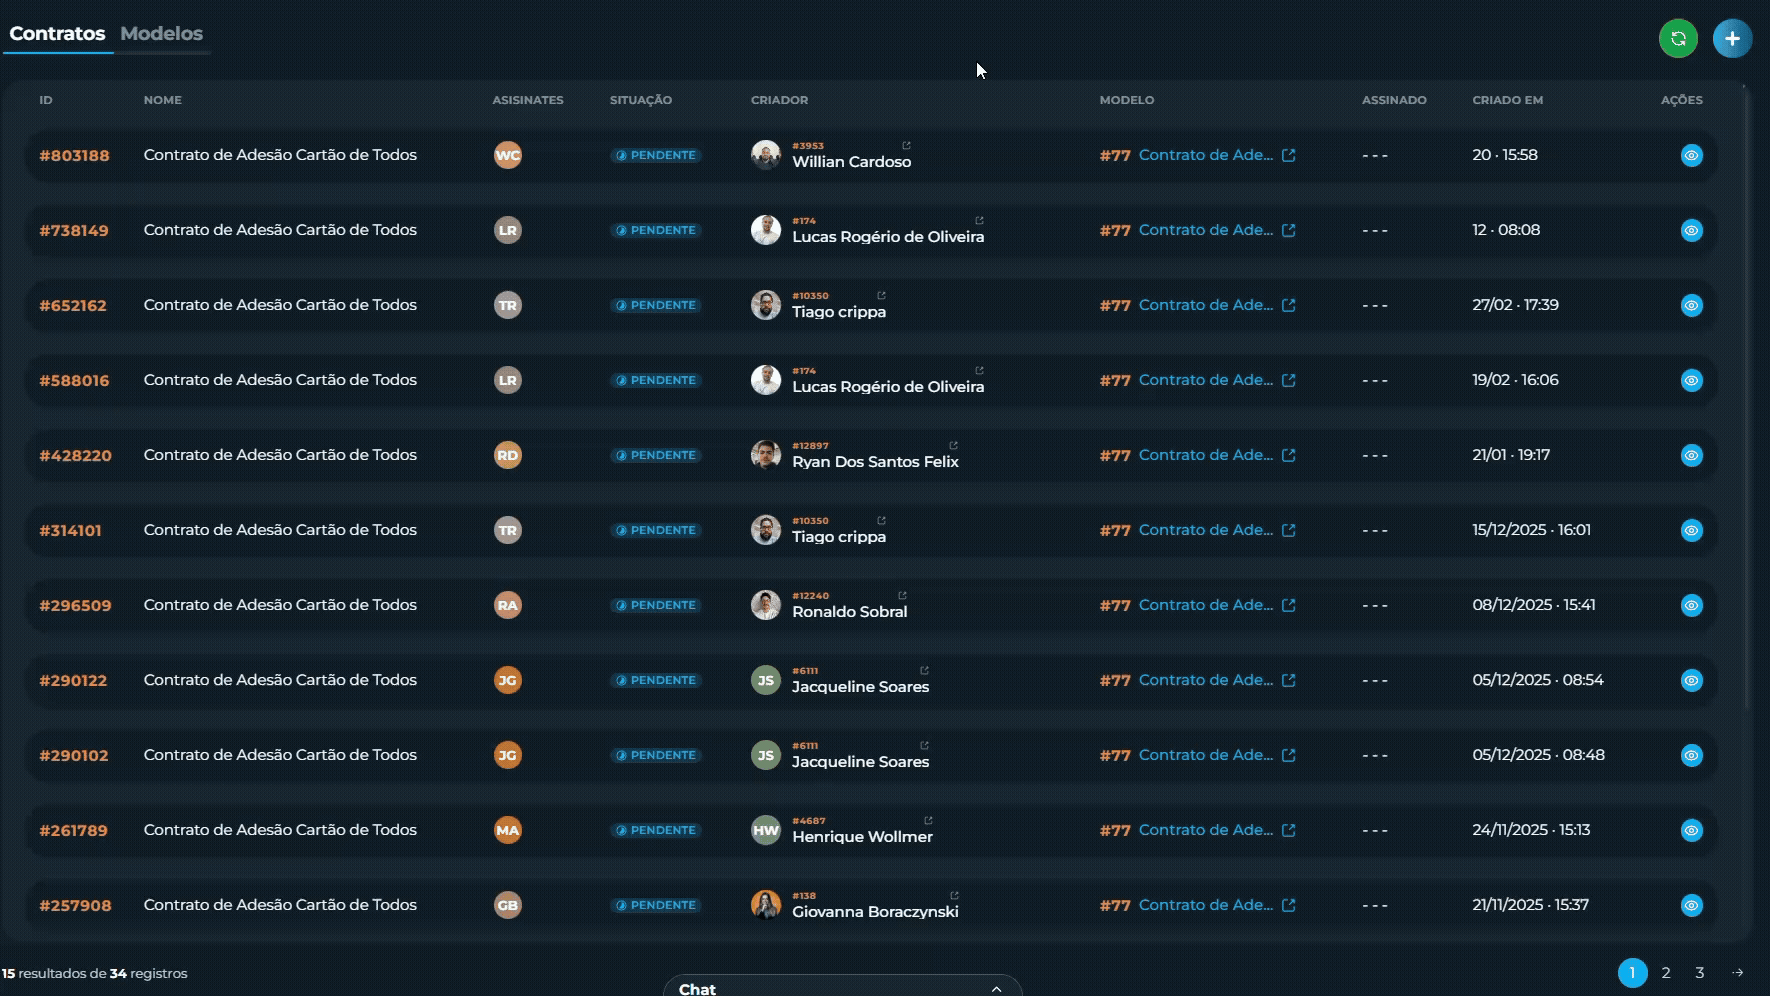Select the Contratos tab

pos(57,33)
